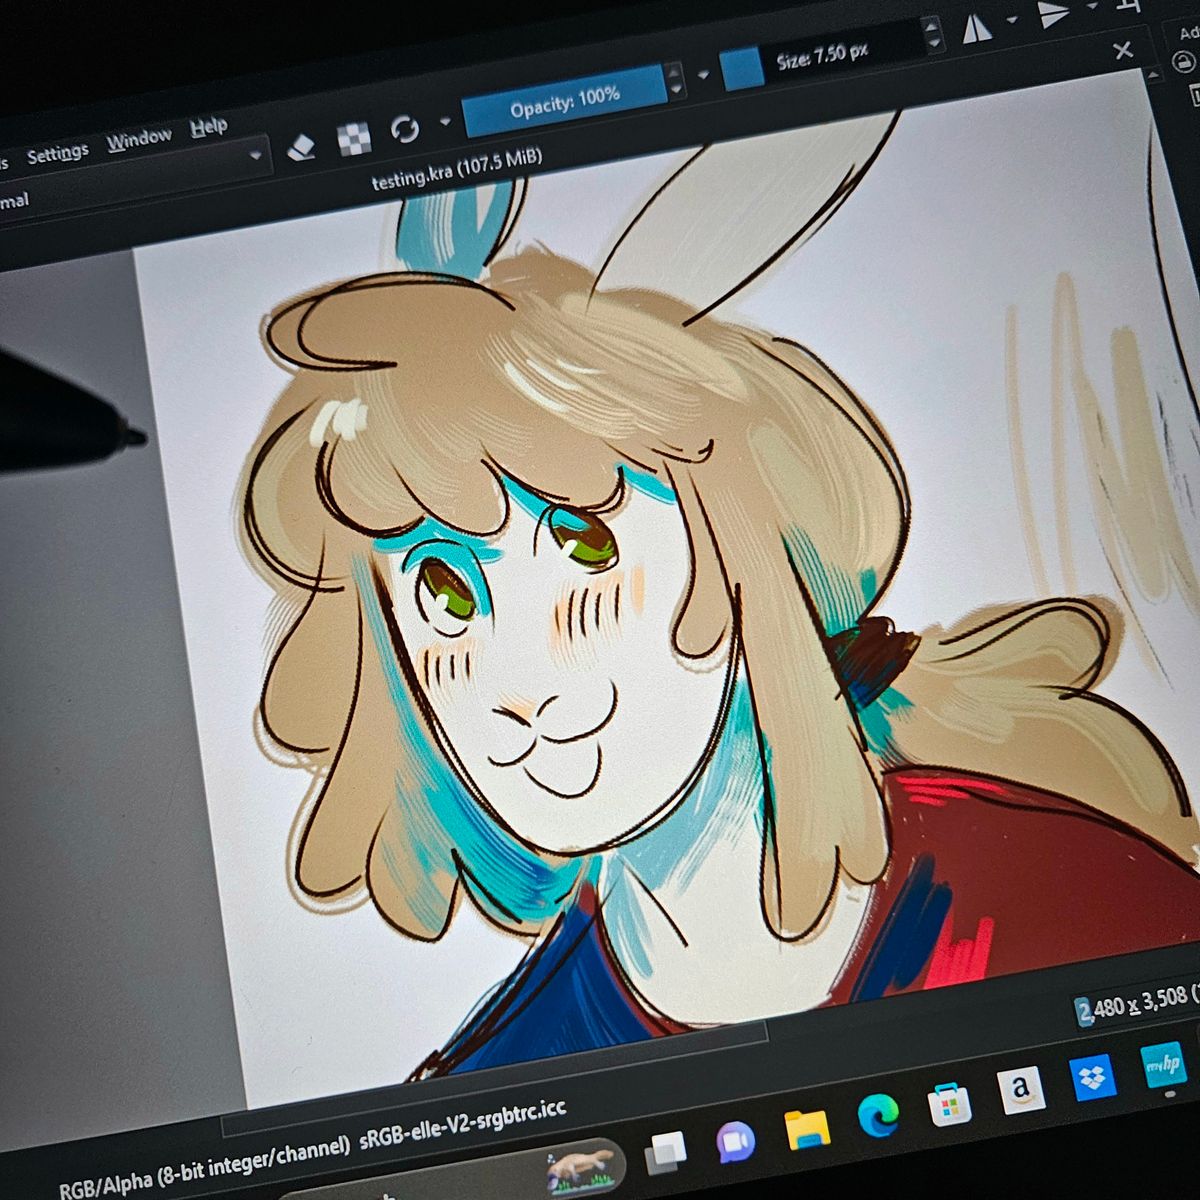Open Microsoft Store from the taskbar
Image resolution: width=1200 pixels, height=1200 pixels.
[x=949, y=1103]
